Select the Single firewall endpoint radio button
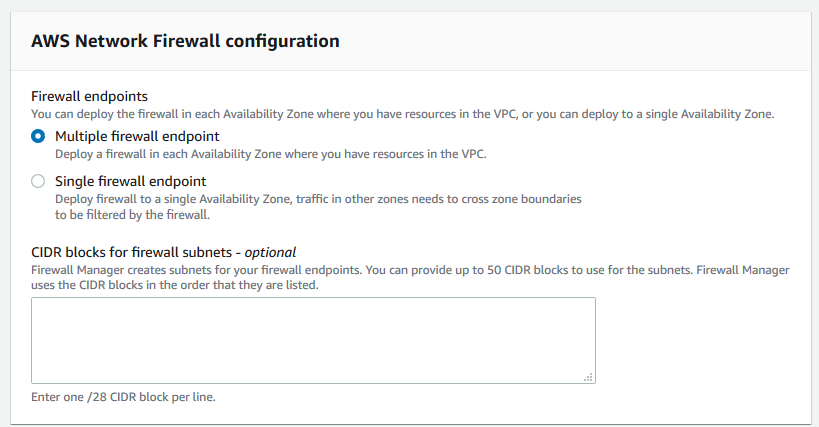The image size is (819, 427). (38, 182)
